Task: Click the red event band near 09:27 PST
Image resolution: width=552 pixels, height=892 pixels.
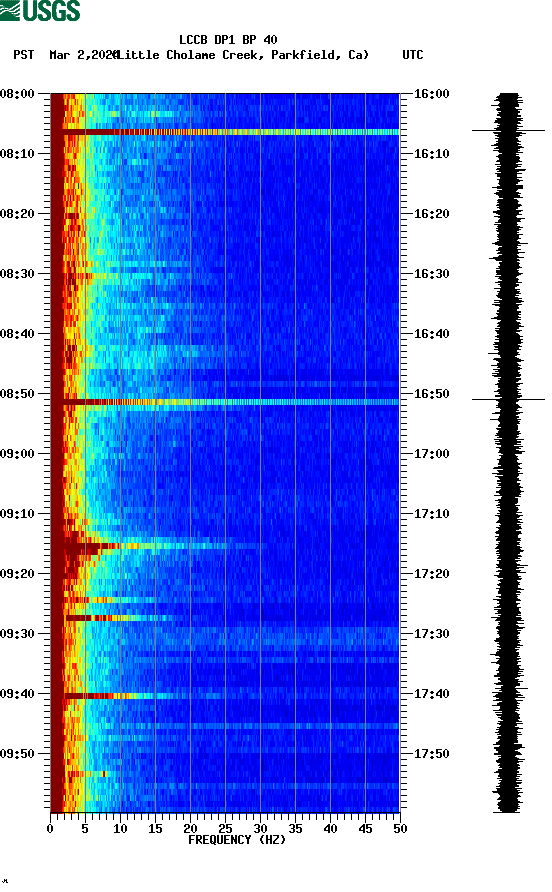Action: click(91, 618)
